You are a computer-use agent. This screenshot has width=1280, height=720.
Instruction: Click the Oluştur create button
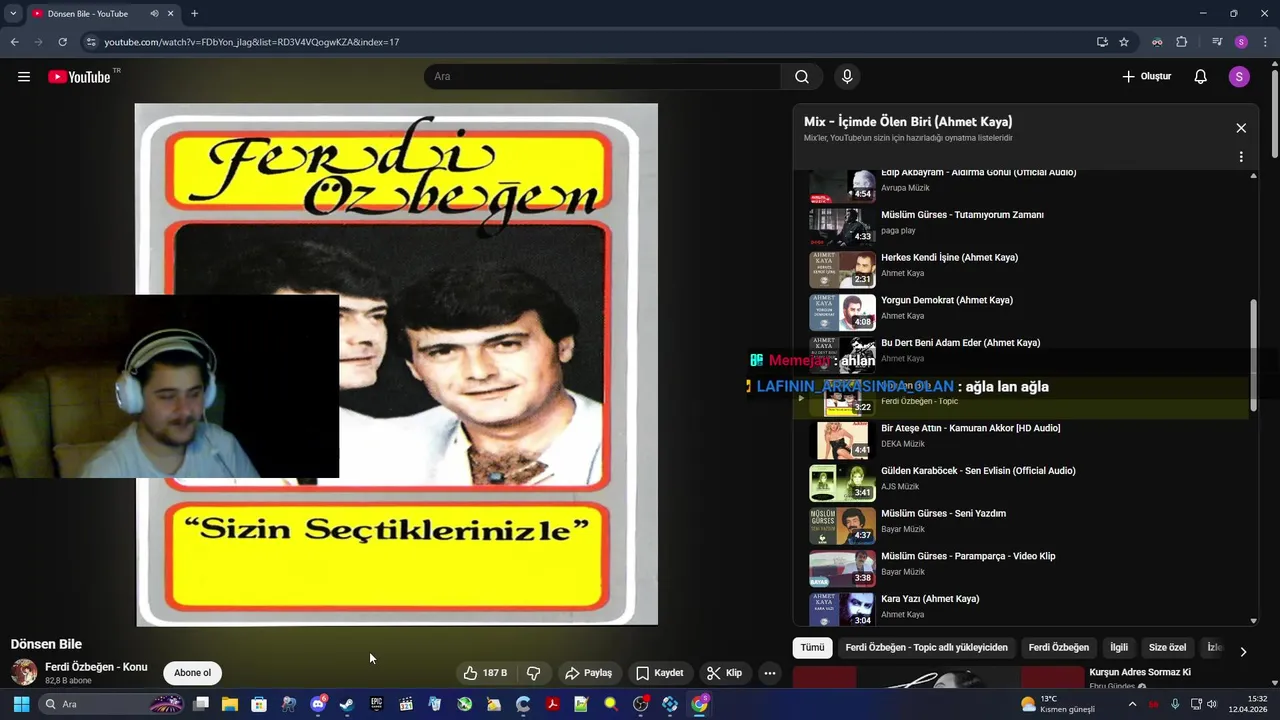coord(1146,77)
